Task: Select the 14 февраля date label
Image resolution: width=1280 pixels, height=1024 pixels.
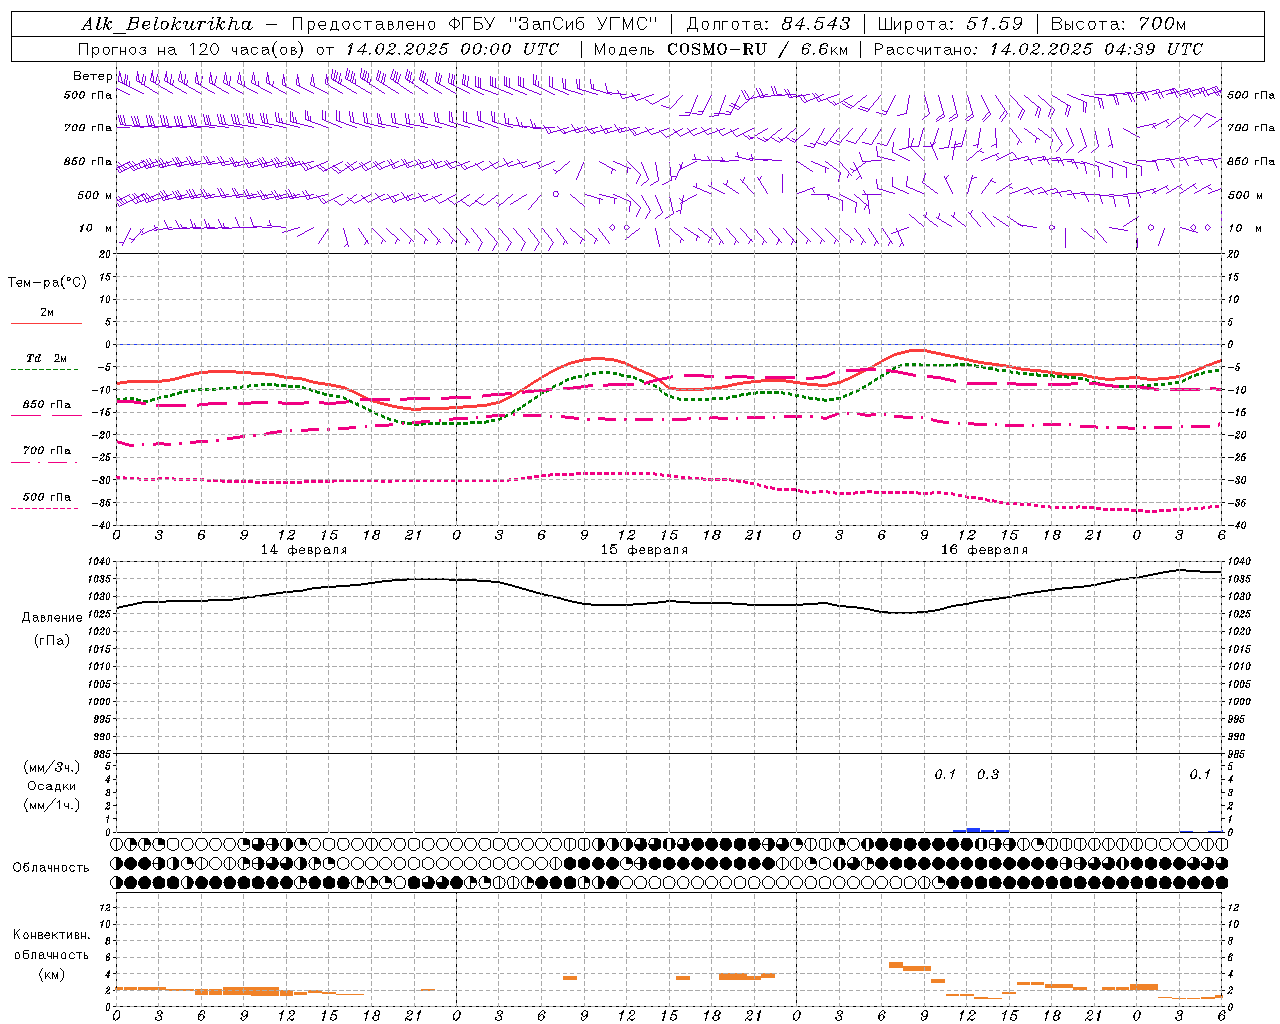Action: tap(304, 550)
